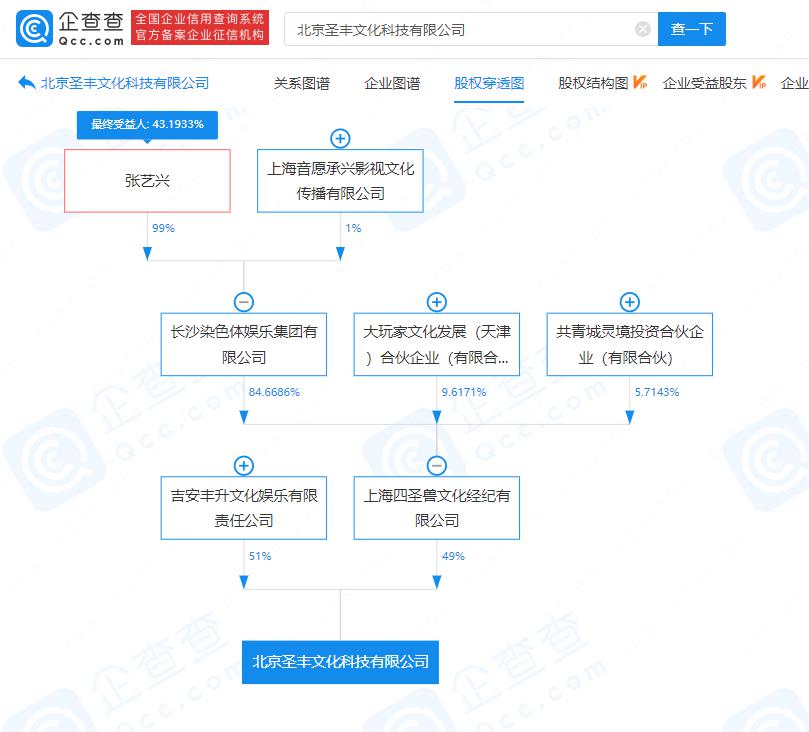Viewport: 809px width, 732px height.
Task: Click the 最终受益人 43.1933% label
Action: [x=147, y=124]
